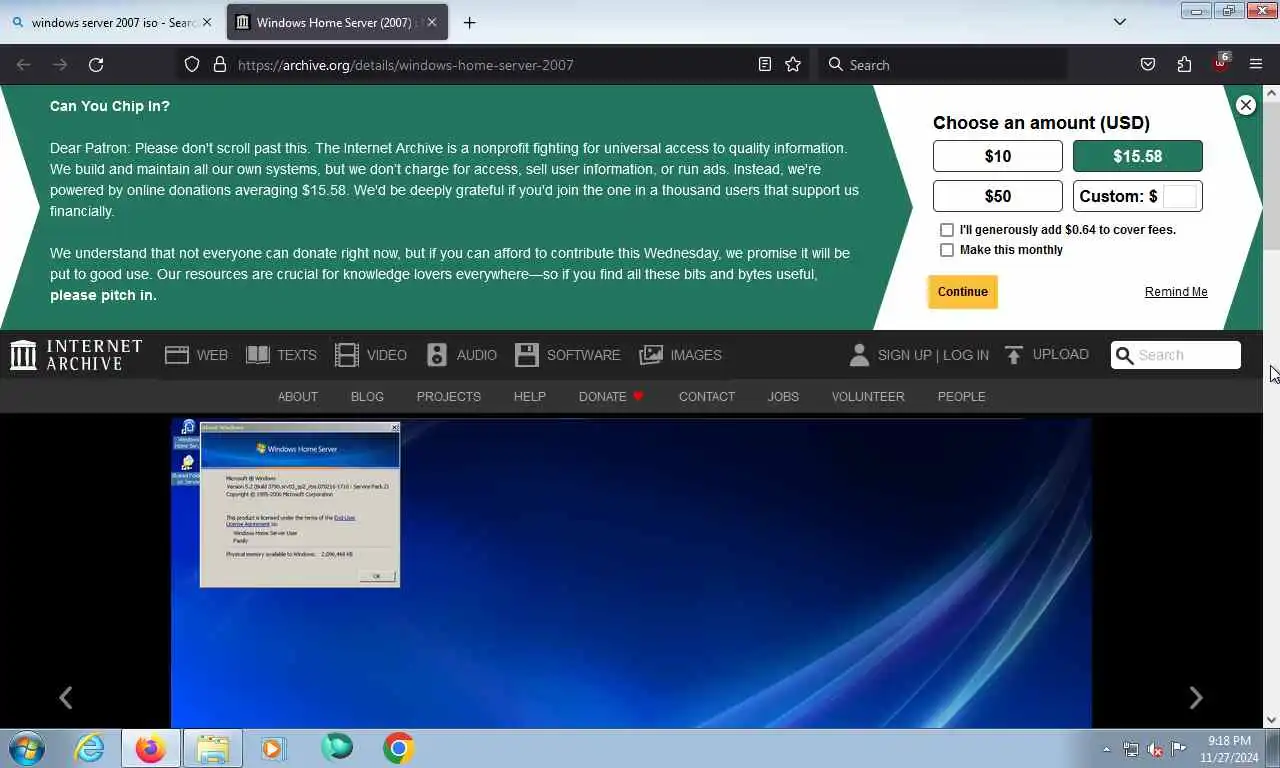Select the $10 donation amount
The width and height of the screenshot is (1280, 768).
pyautogui.click(x=998, y=156)
